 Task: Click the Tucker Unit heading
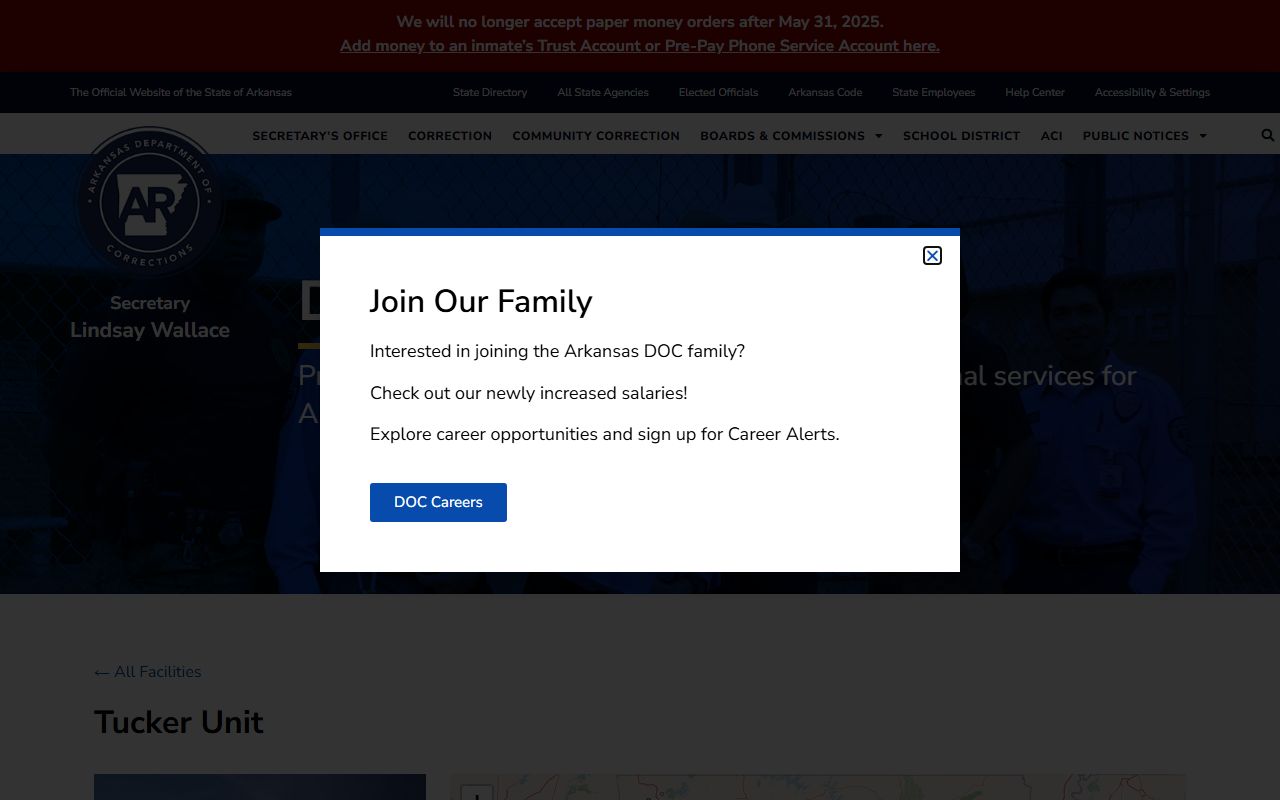coord(179,722)
